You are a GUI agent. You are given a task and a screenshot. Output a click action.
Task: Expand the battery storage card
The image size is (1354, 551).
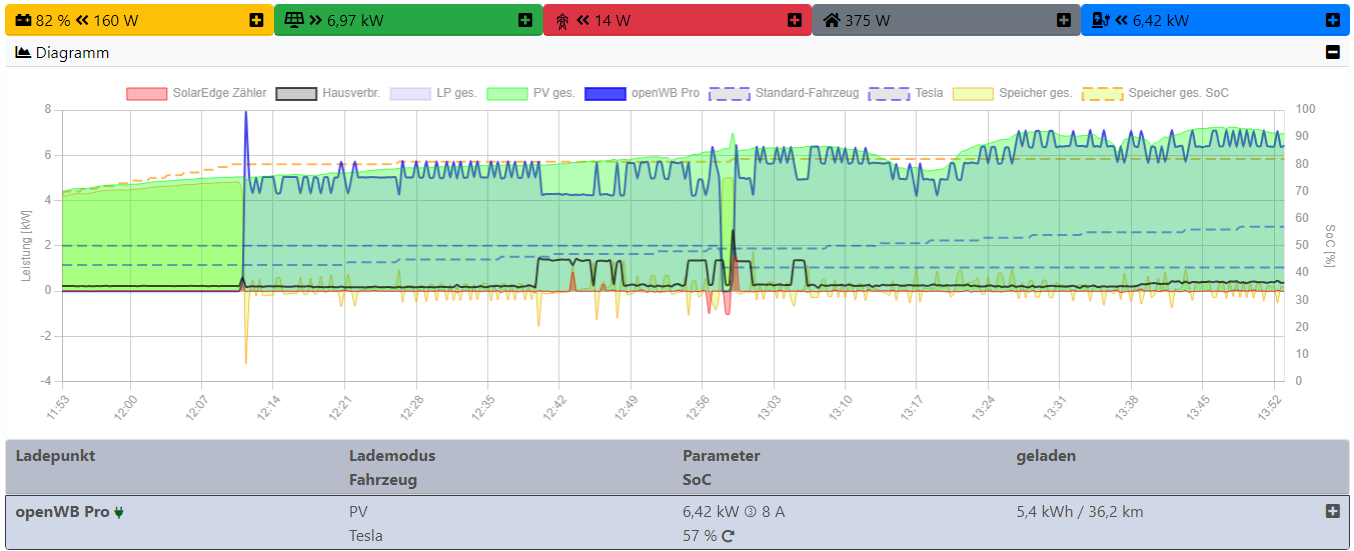[x=257, y=20]
